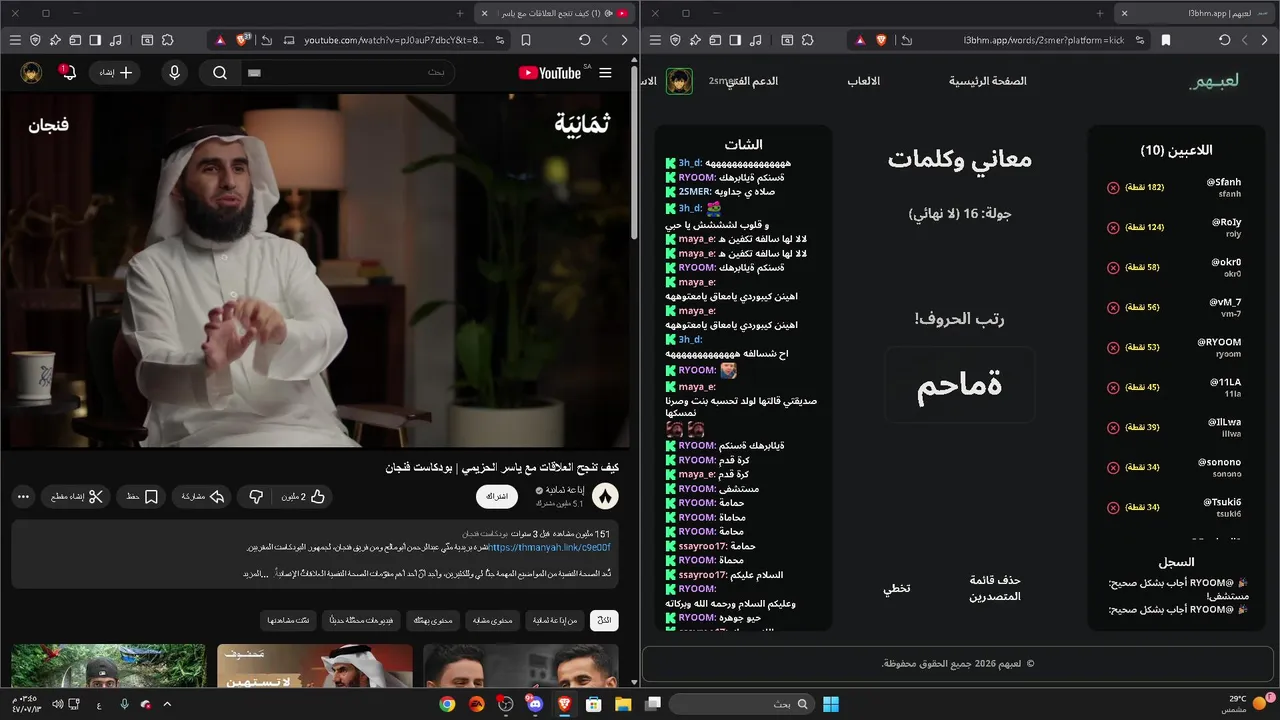Screen dimensions: 1280x720
Task: Remove player @Ro1y with its X icon
Action: 1113,228
